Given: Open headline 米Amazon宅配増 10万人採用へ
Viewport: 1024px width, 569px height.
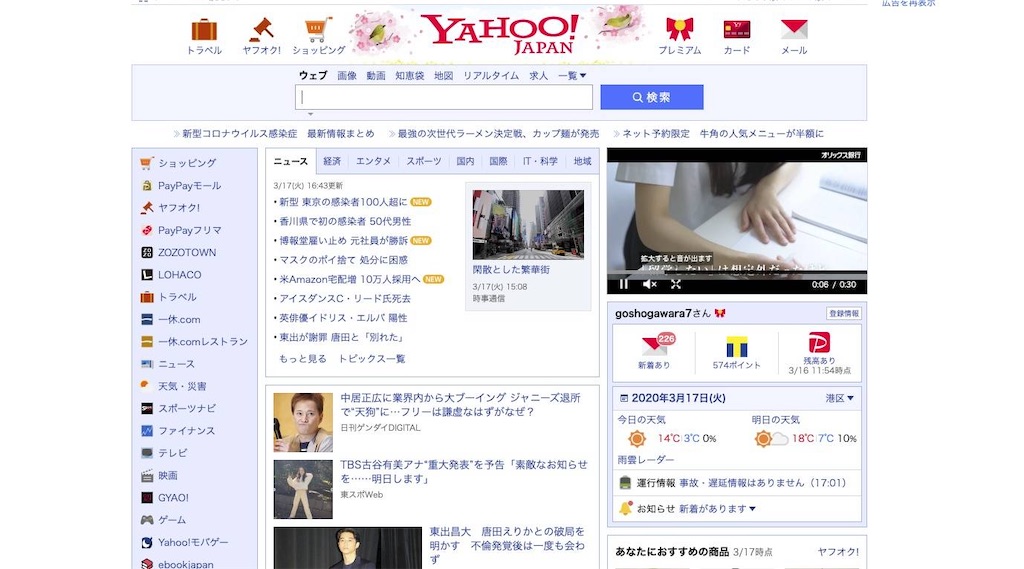Looking at the screenshot, I should click(x=349, y=280).
